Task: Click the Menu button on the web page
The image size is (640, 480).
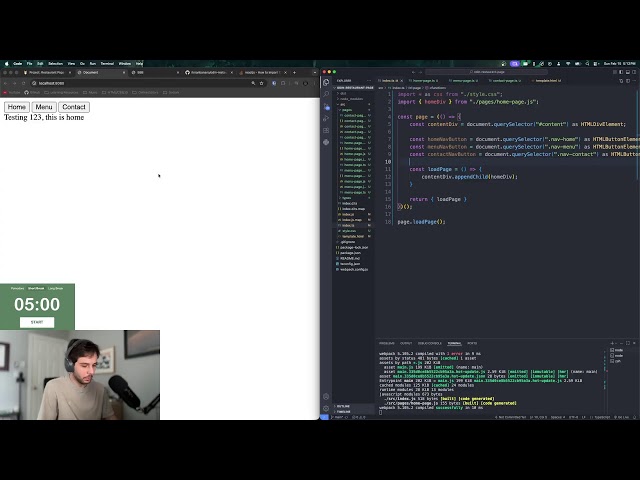Action: point(44,107)
